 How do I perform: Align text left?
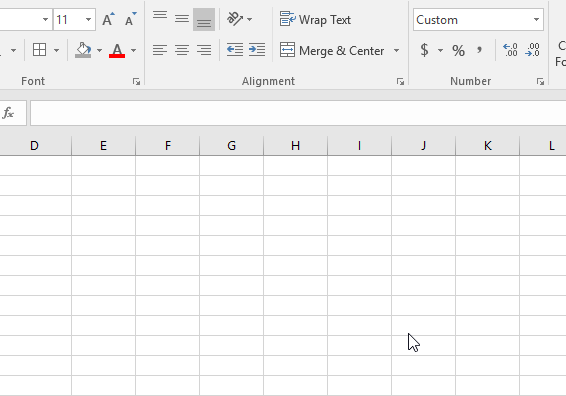[160, 50]
